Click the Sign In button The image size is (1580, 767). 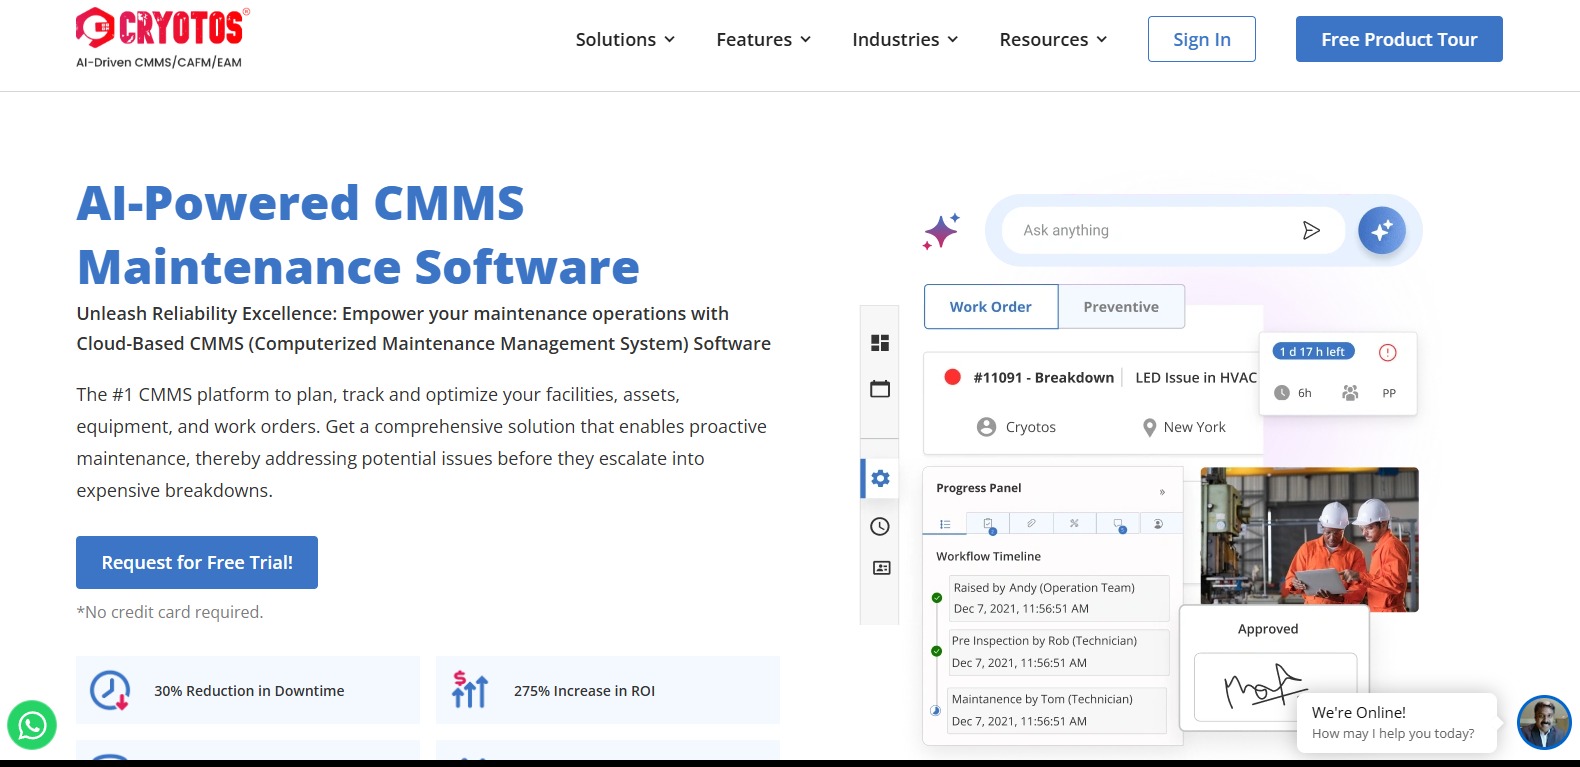click(1202, 39)
